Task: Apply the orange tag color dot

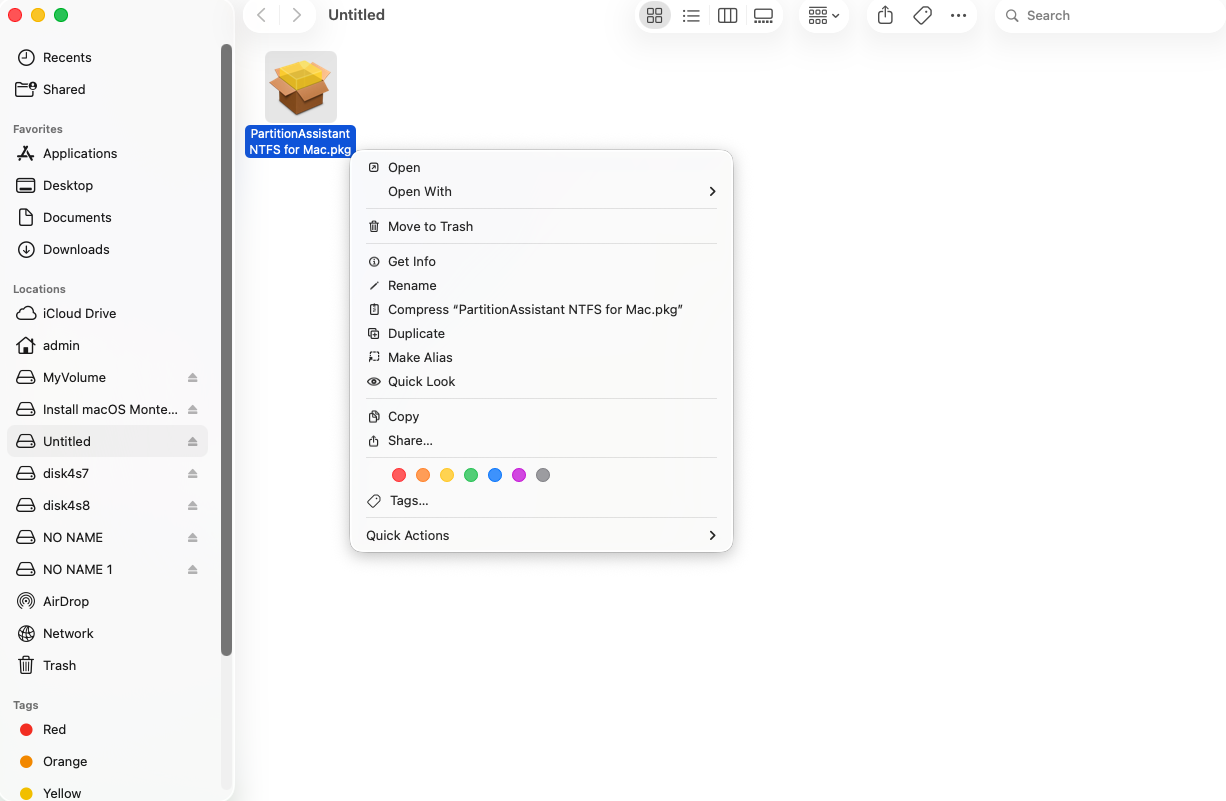Action: coord(423,475)
